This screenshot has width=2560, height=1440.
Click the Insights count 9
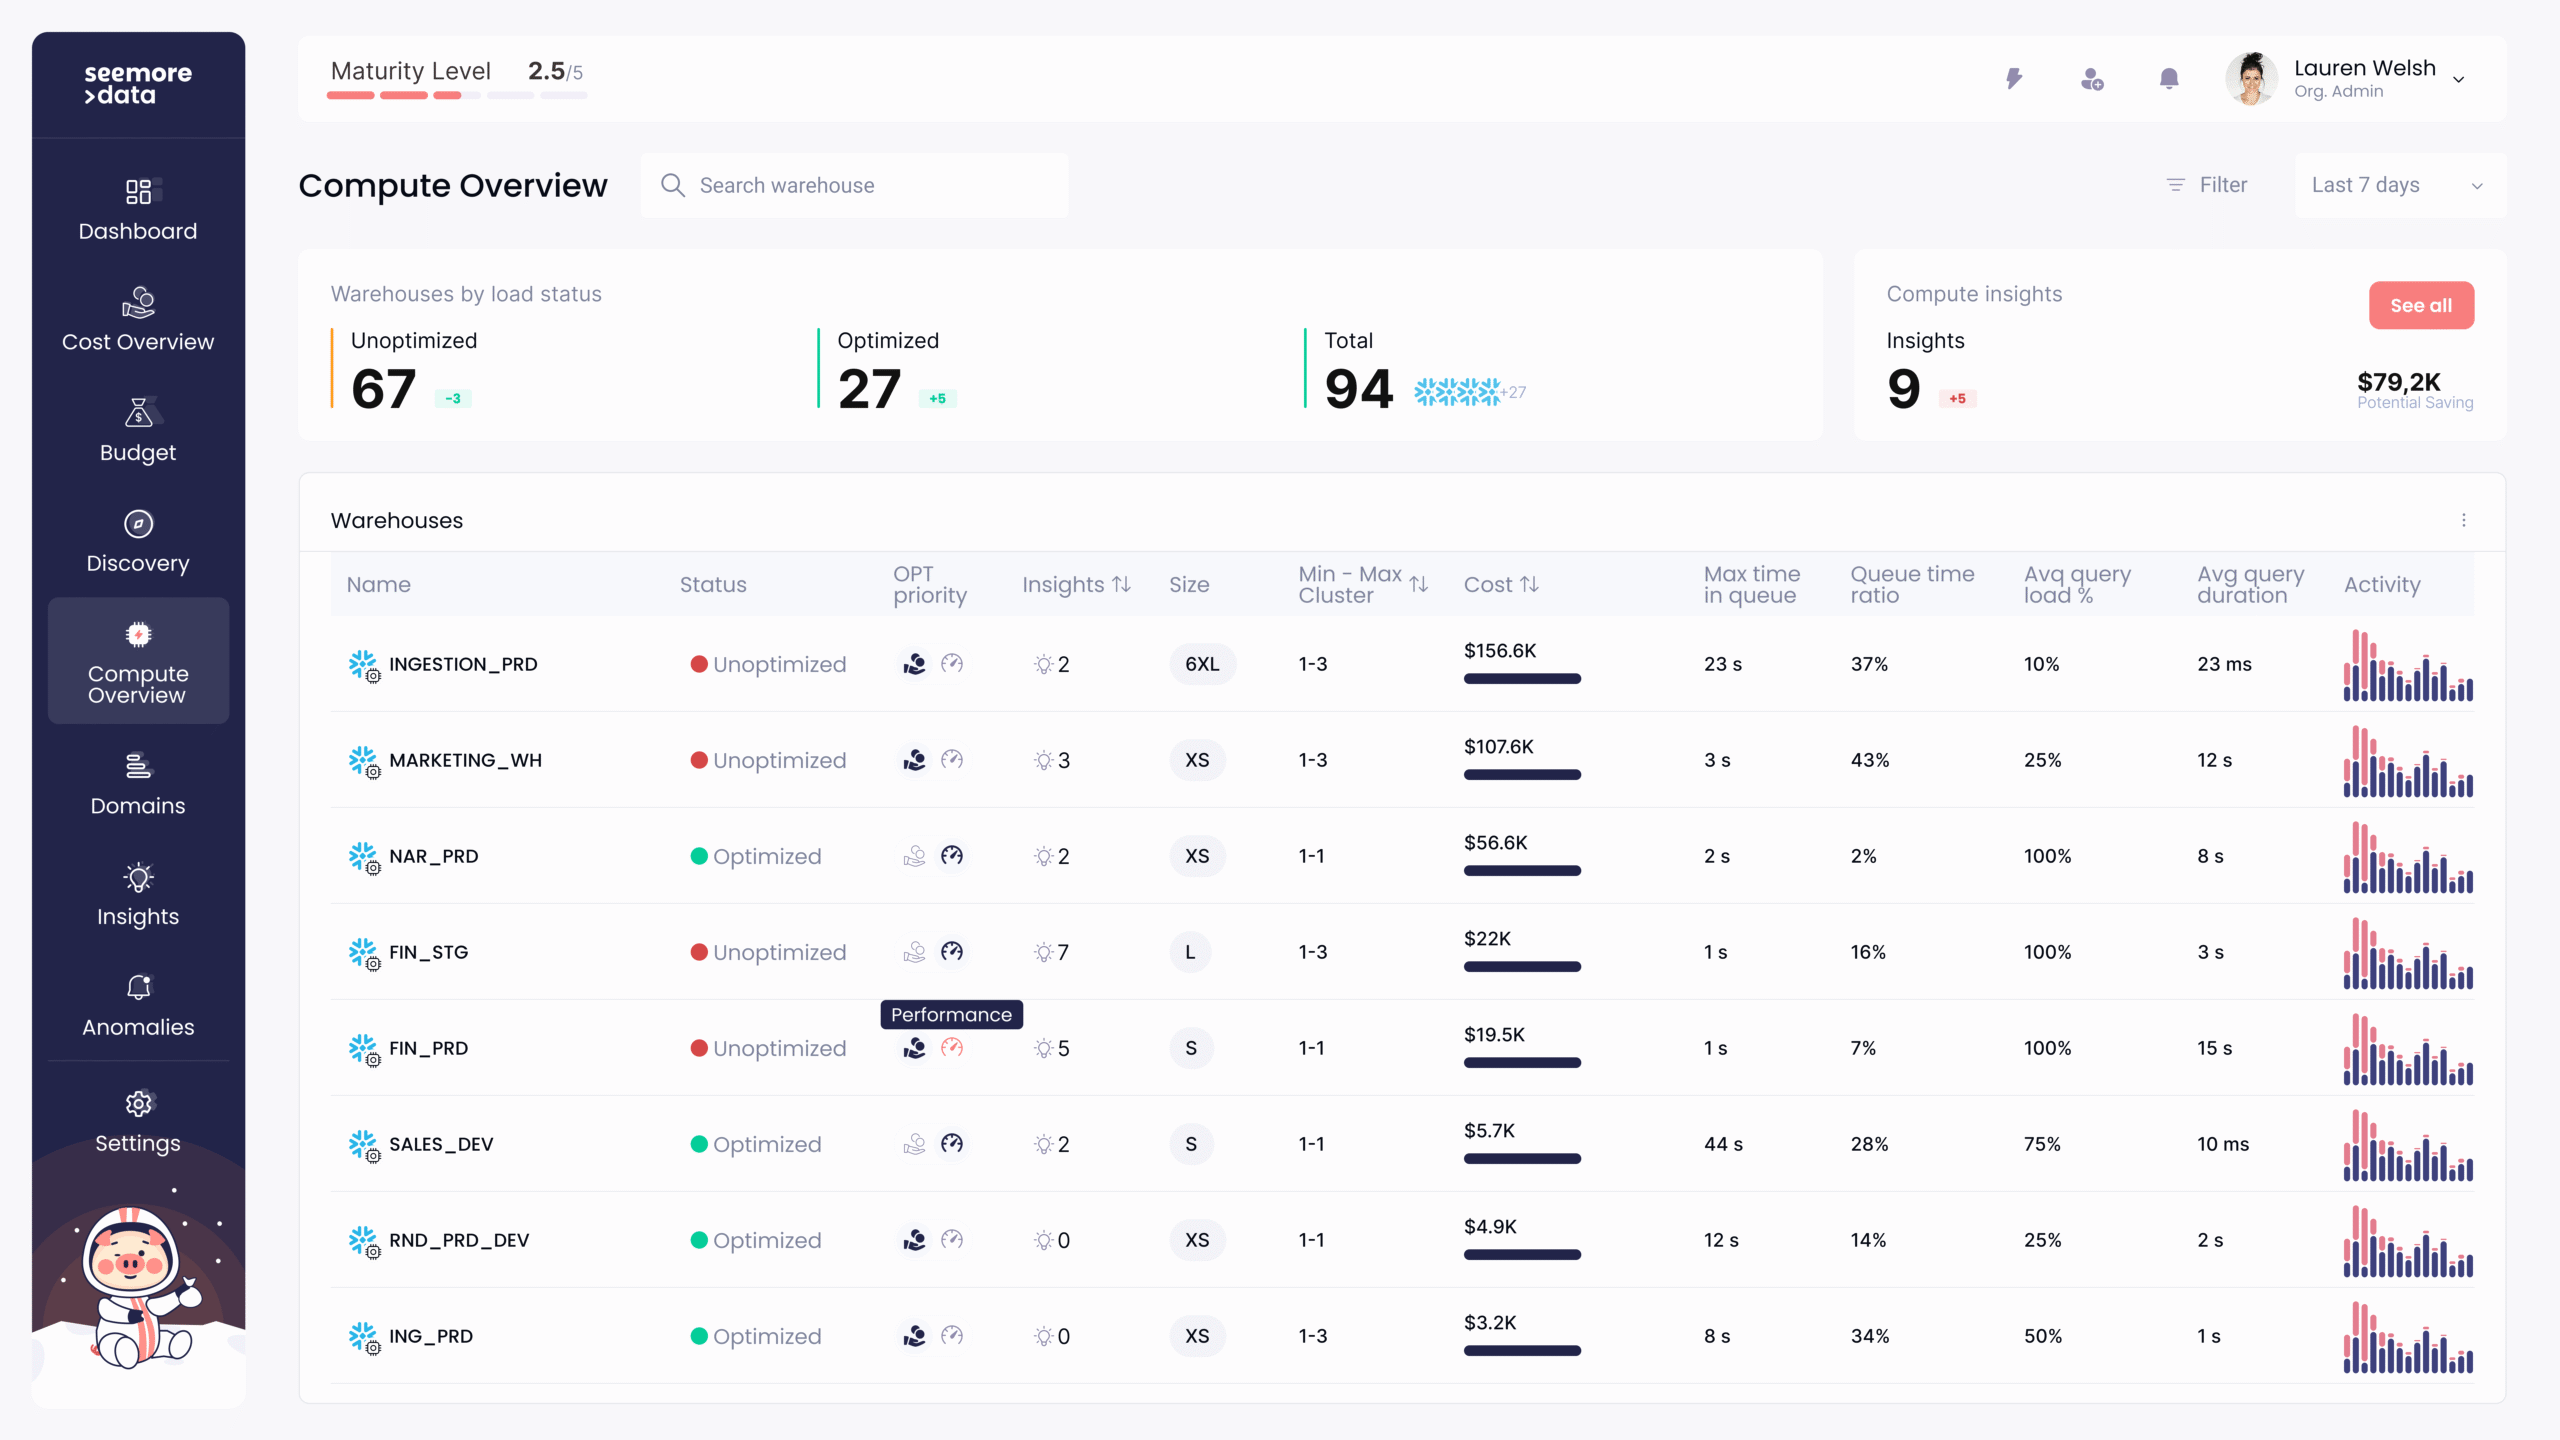coord(1903,389)
